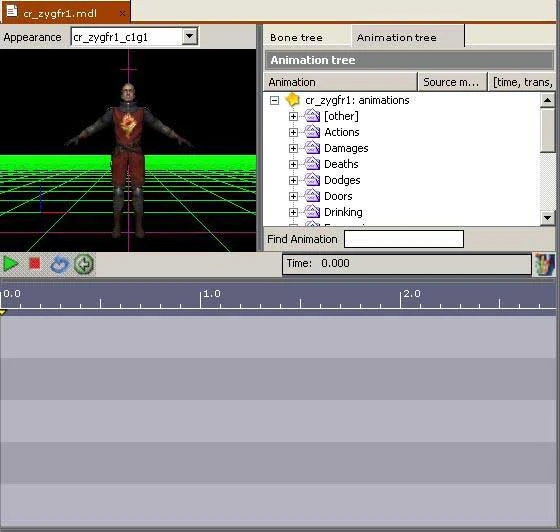The width and height of the screenshot is (560, 532).
Task: Click into the Find Animation input field
Action: coord(404,239)
